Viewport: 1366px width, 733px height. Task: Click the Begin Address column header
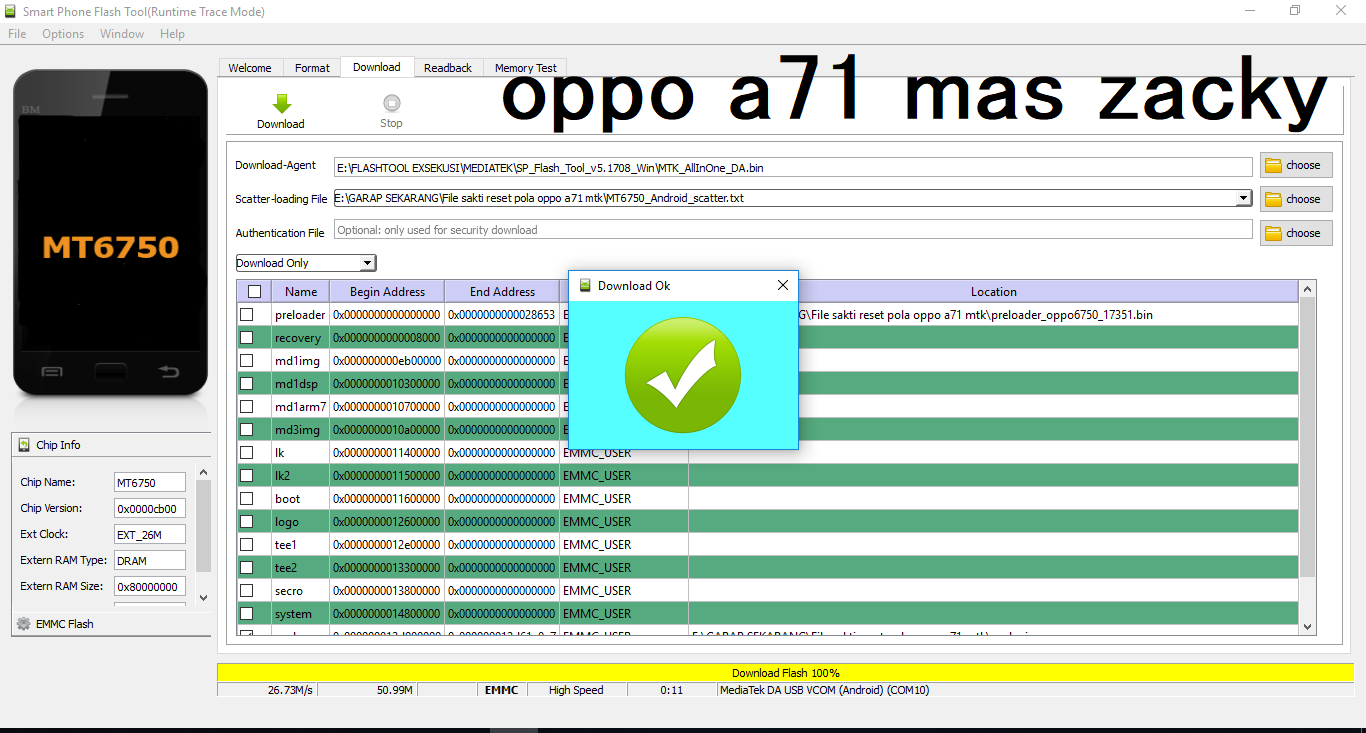pyautogui.click(x=387, y=292)
